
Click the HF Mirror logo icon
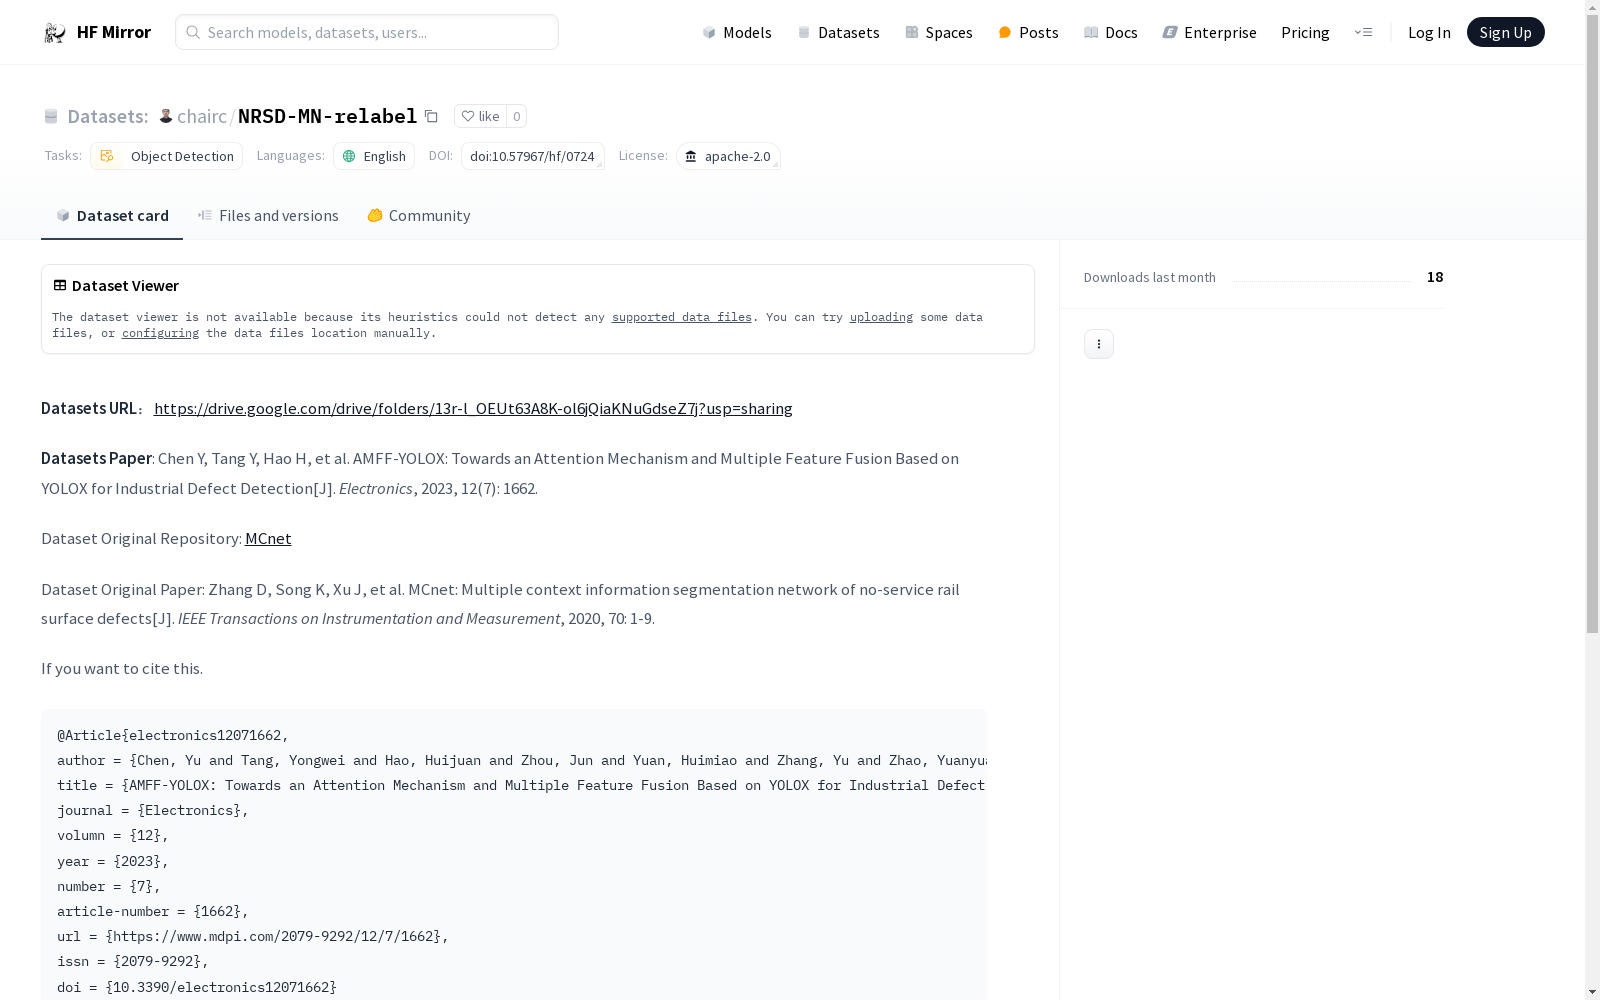(55, 33)
